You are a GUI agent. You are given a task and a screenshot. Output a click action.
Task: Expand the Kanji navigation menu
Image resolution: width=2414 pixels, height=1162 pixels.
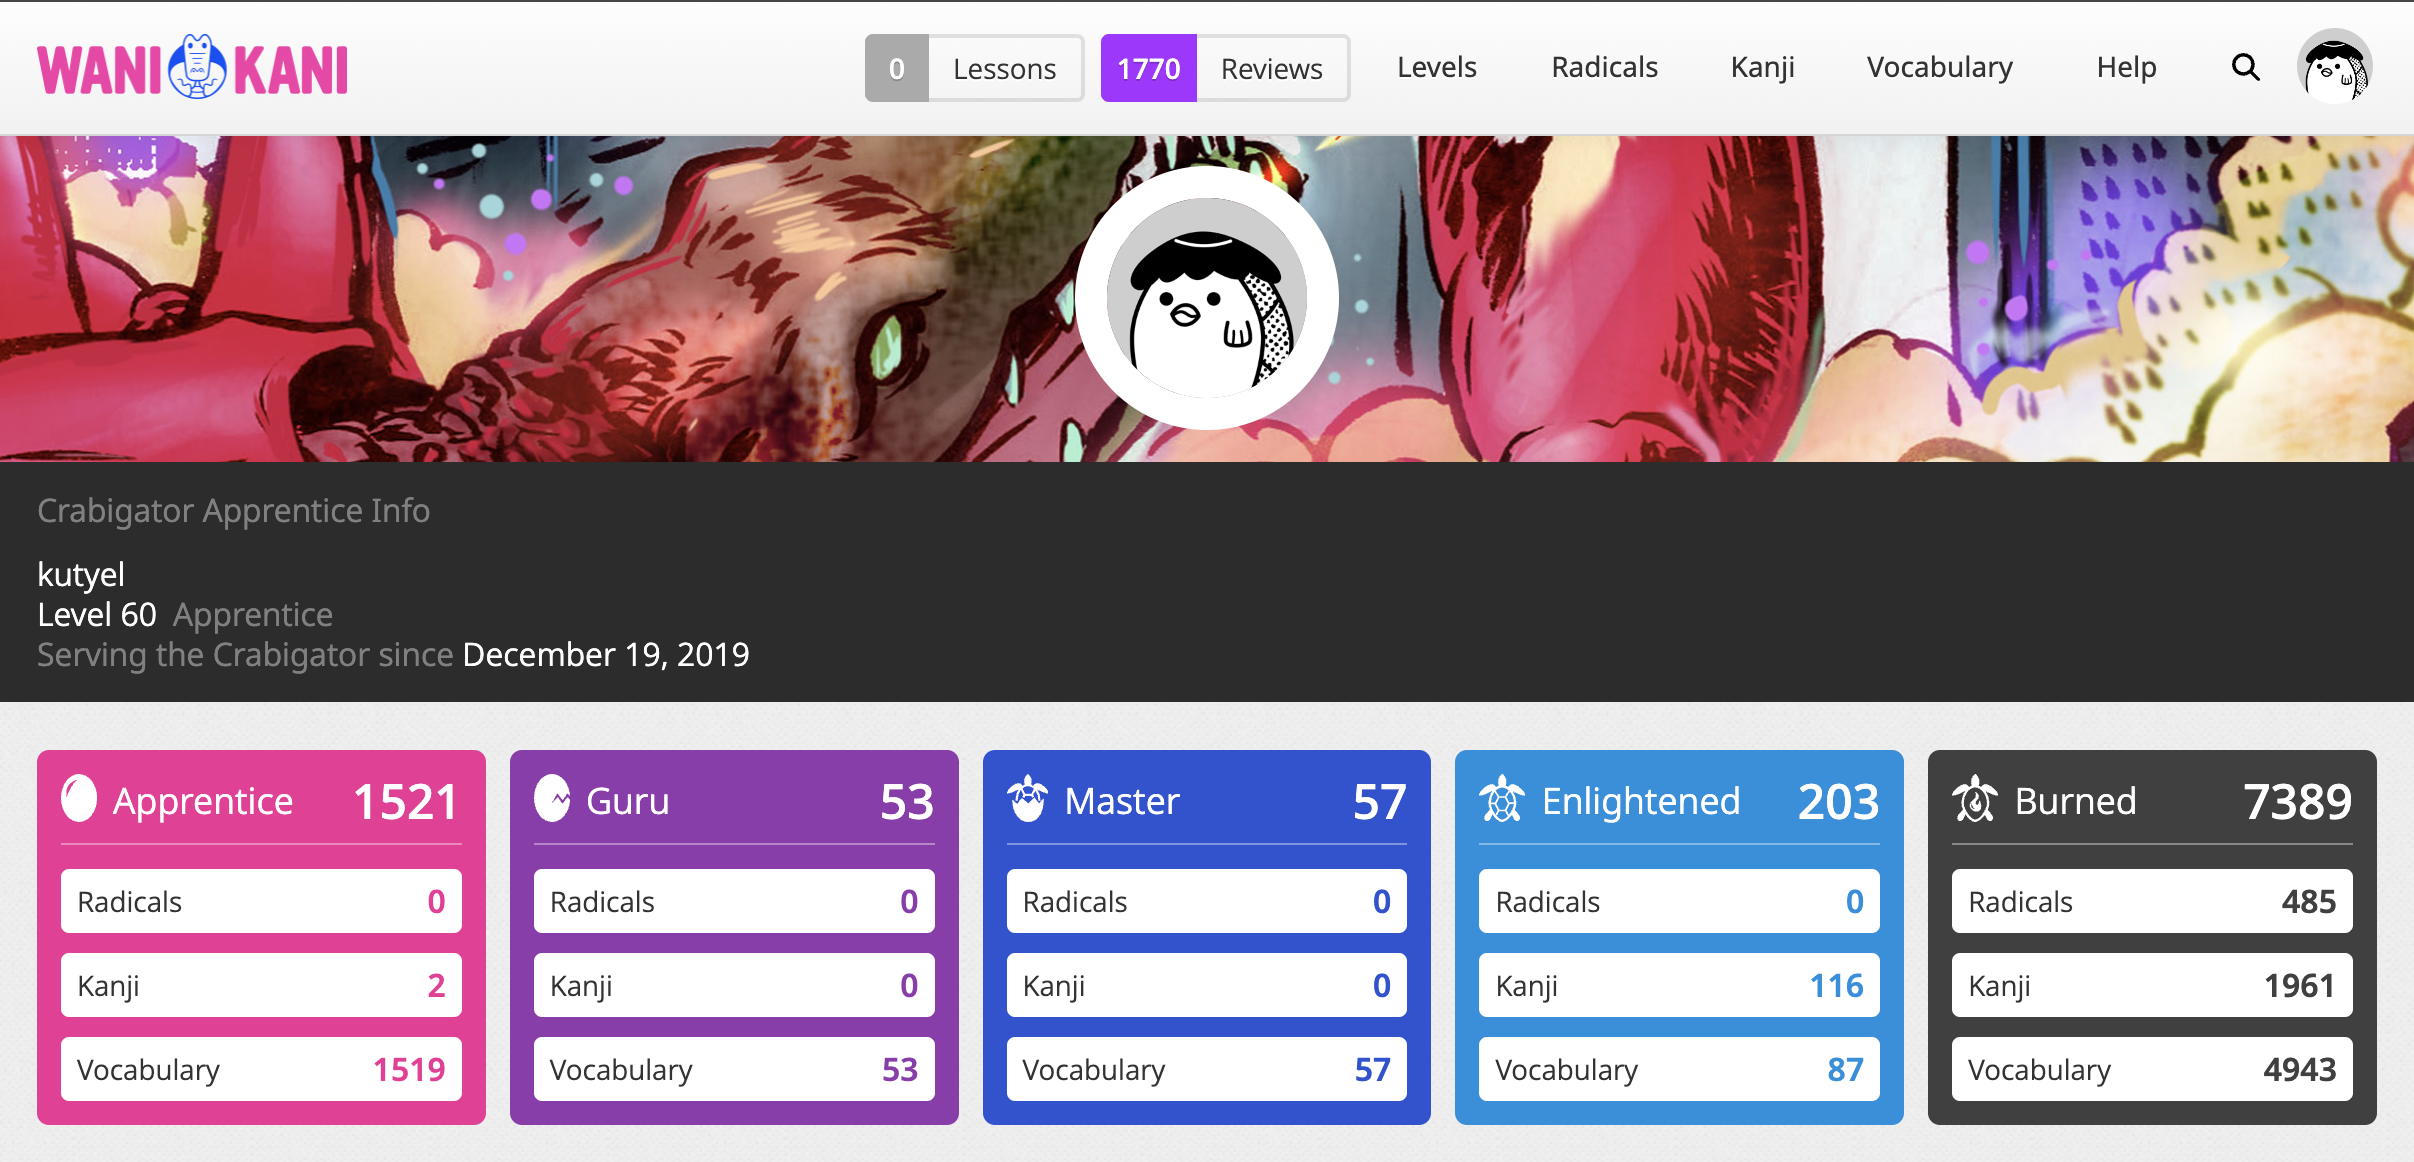[x=1762, y=67]
